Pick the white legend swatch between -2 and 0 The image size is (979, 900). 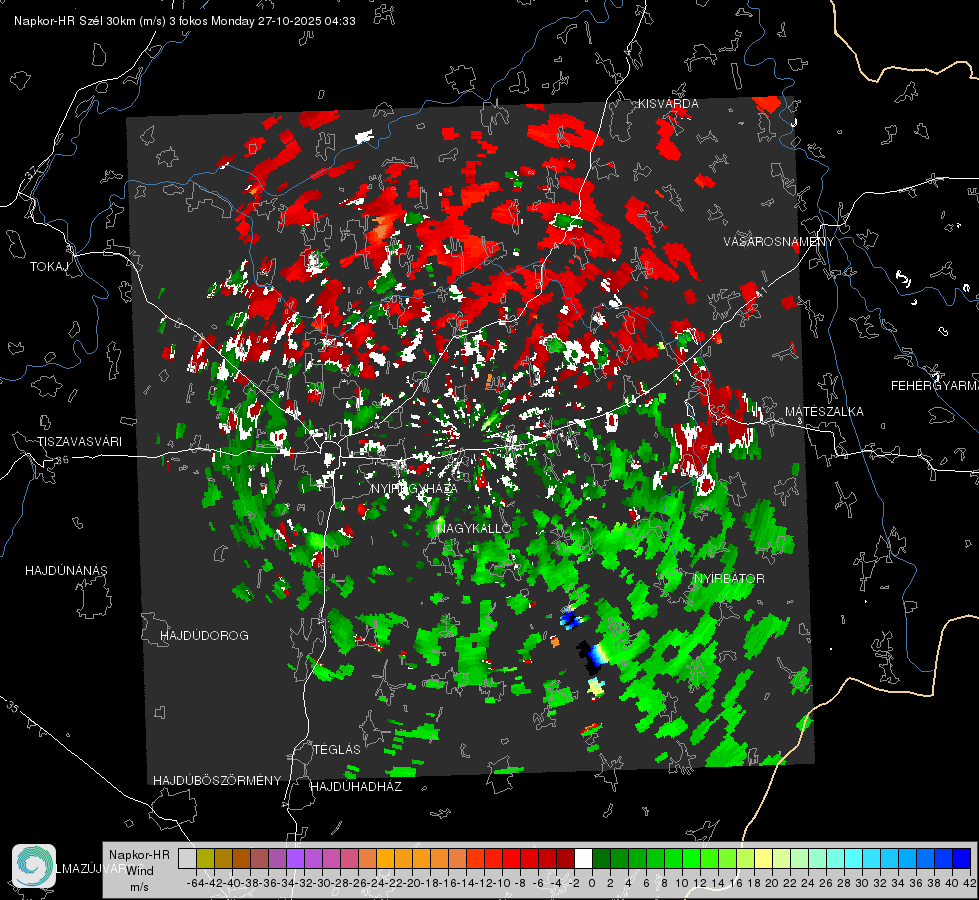(x=583, y=858)
